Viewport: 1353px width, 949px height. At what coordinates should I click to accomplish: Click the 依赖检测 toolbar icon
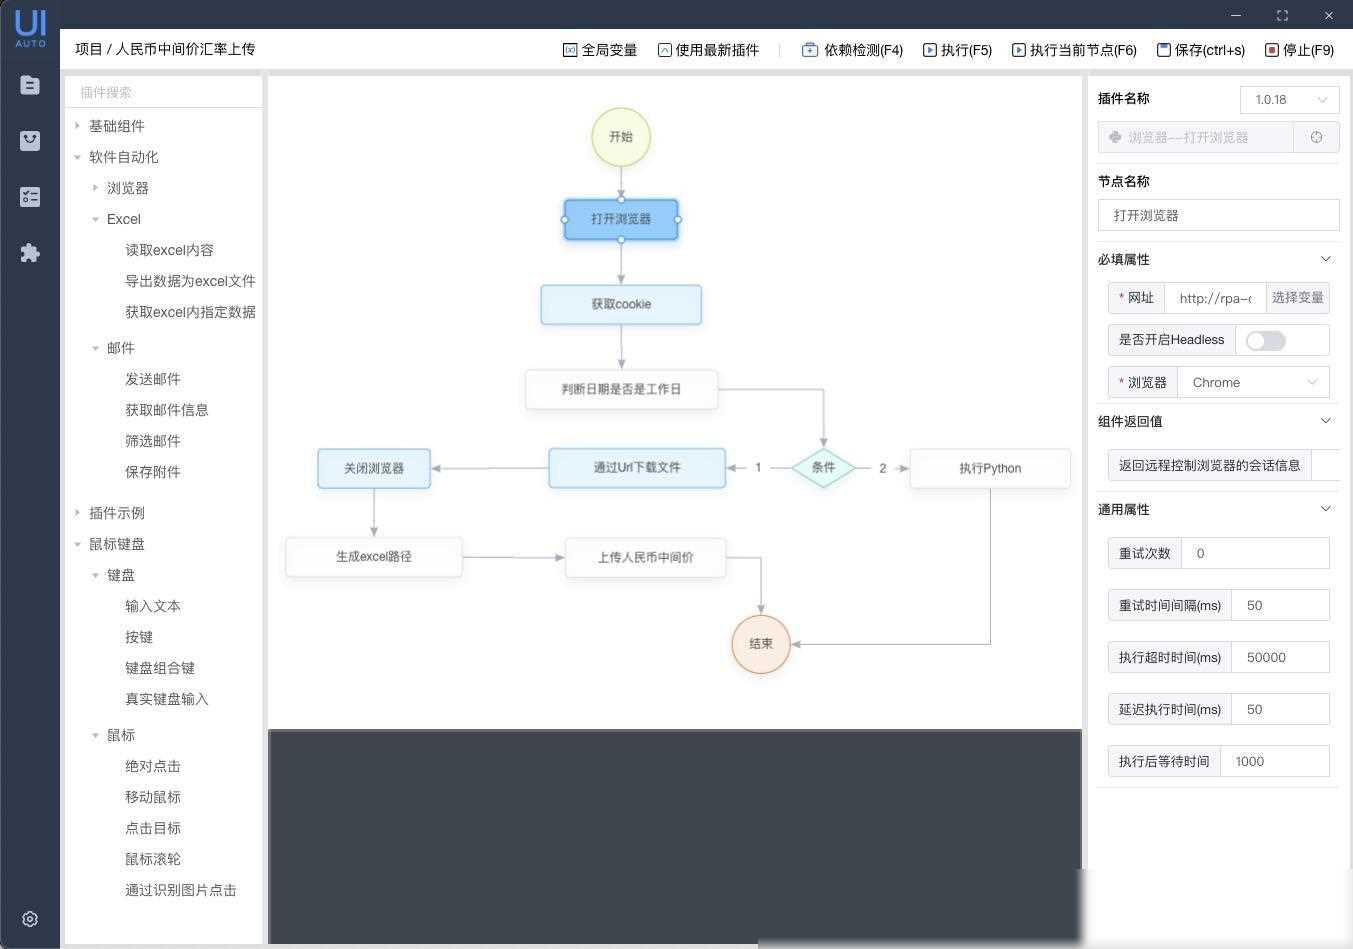pos(810,50)
